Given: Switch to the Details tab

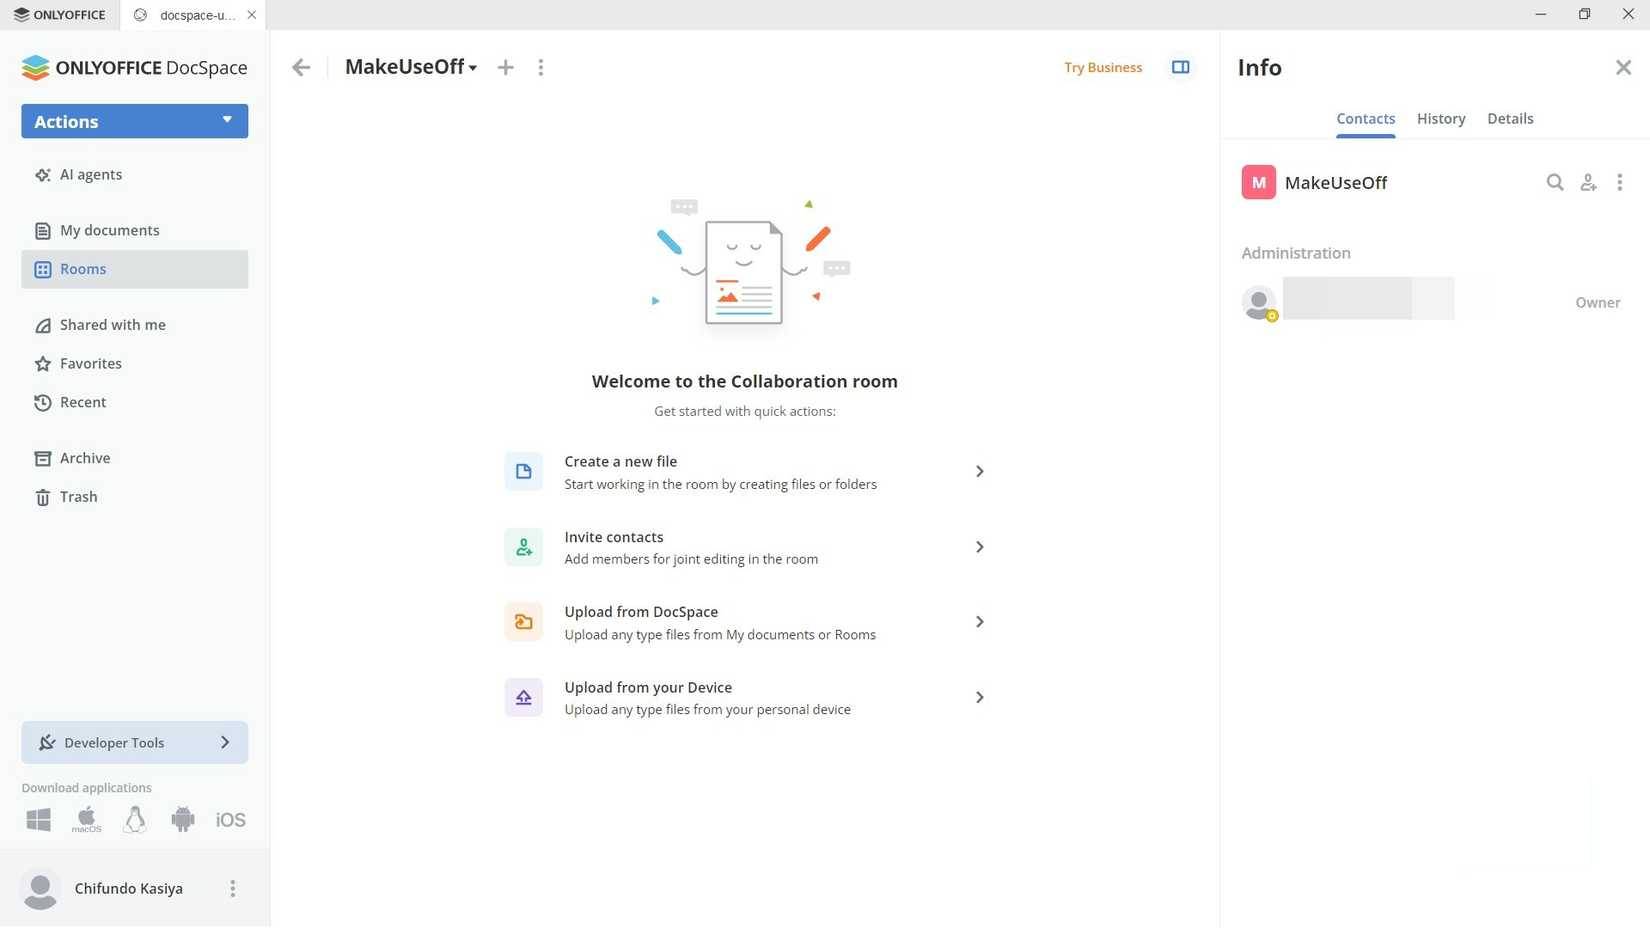Looking at the screenshot, I should 1510,119.
